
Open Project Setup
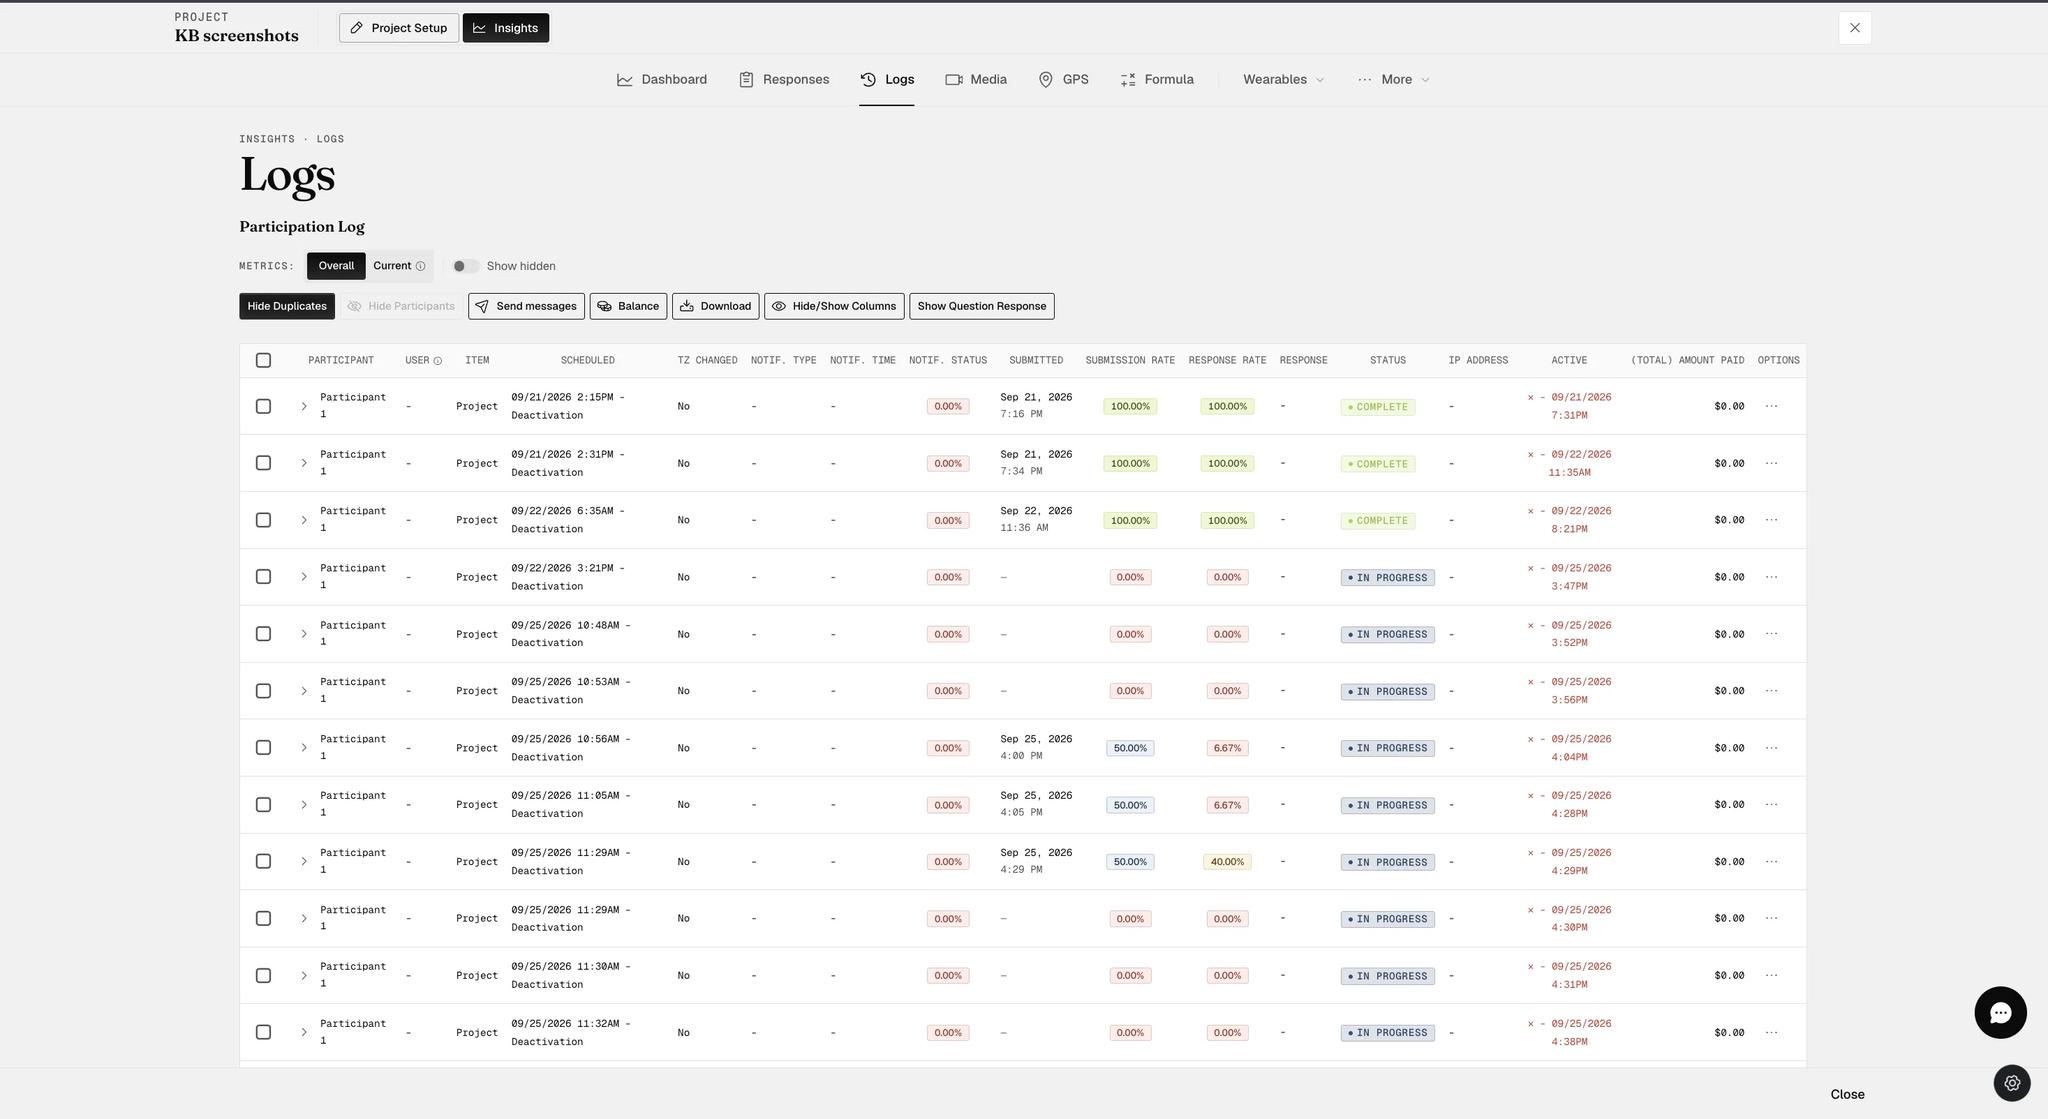tap(399, 28)
